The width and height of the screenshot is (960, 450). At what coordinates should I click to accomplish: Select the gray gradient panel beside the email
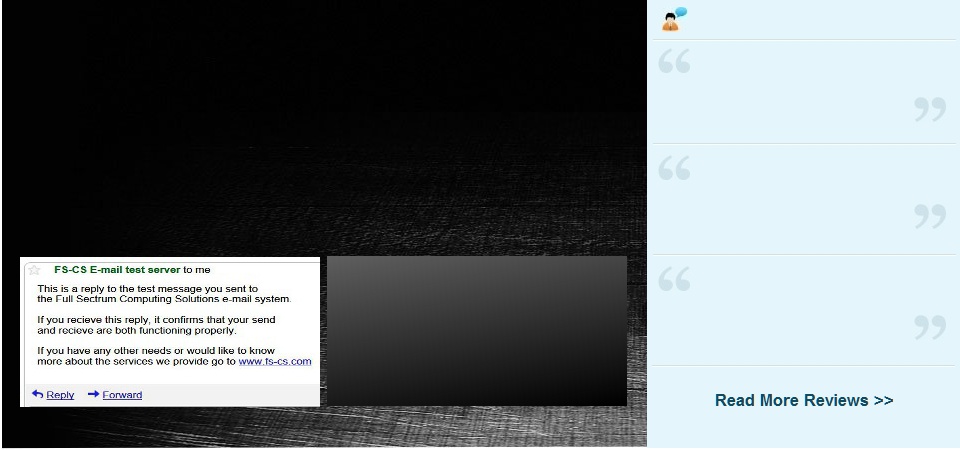pyautogui.click(x=477, y=330)
